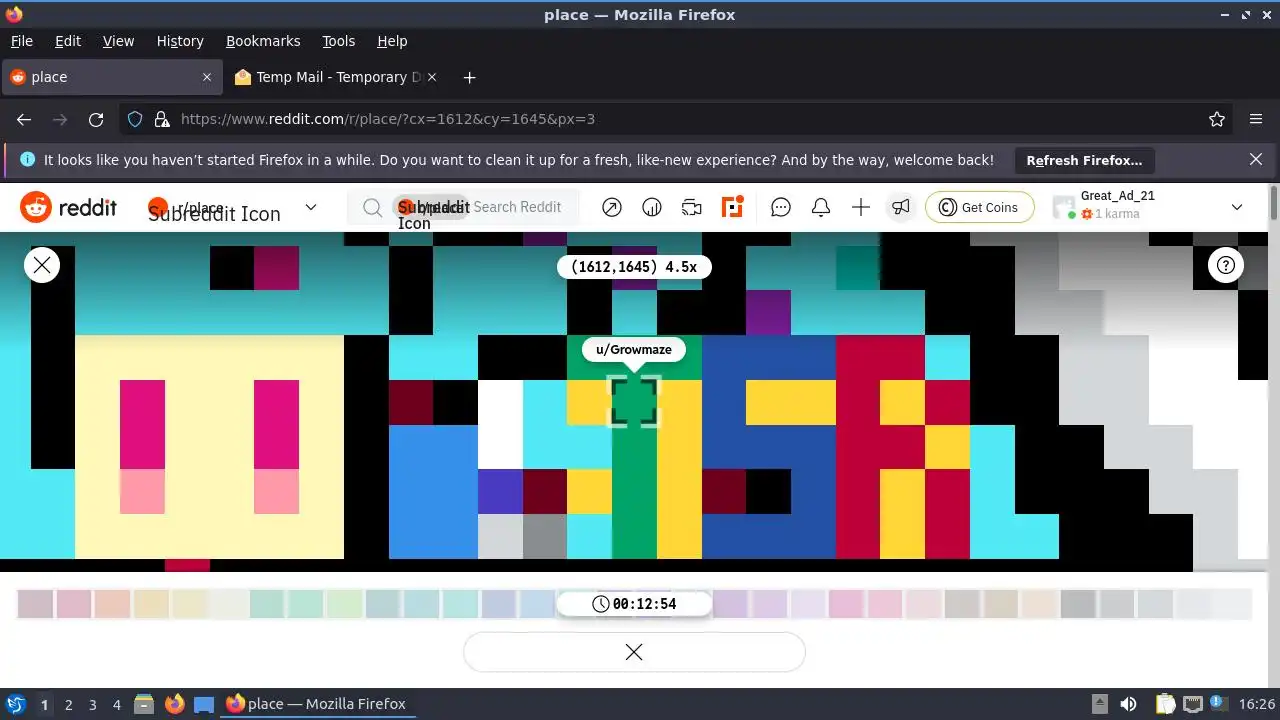This screenshot has width=1280, height=720.
Task: Click the user avatar thumbnail
Action: 1064,207
